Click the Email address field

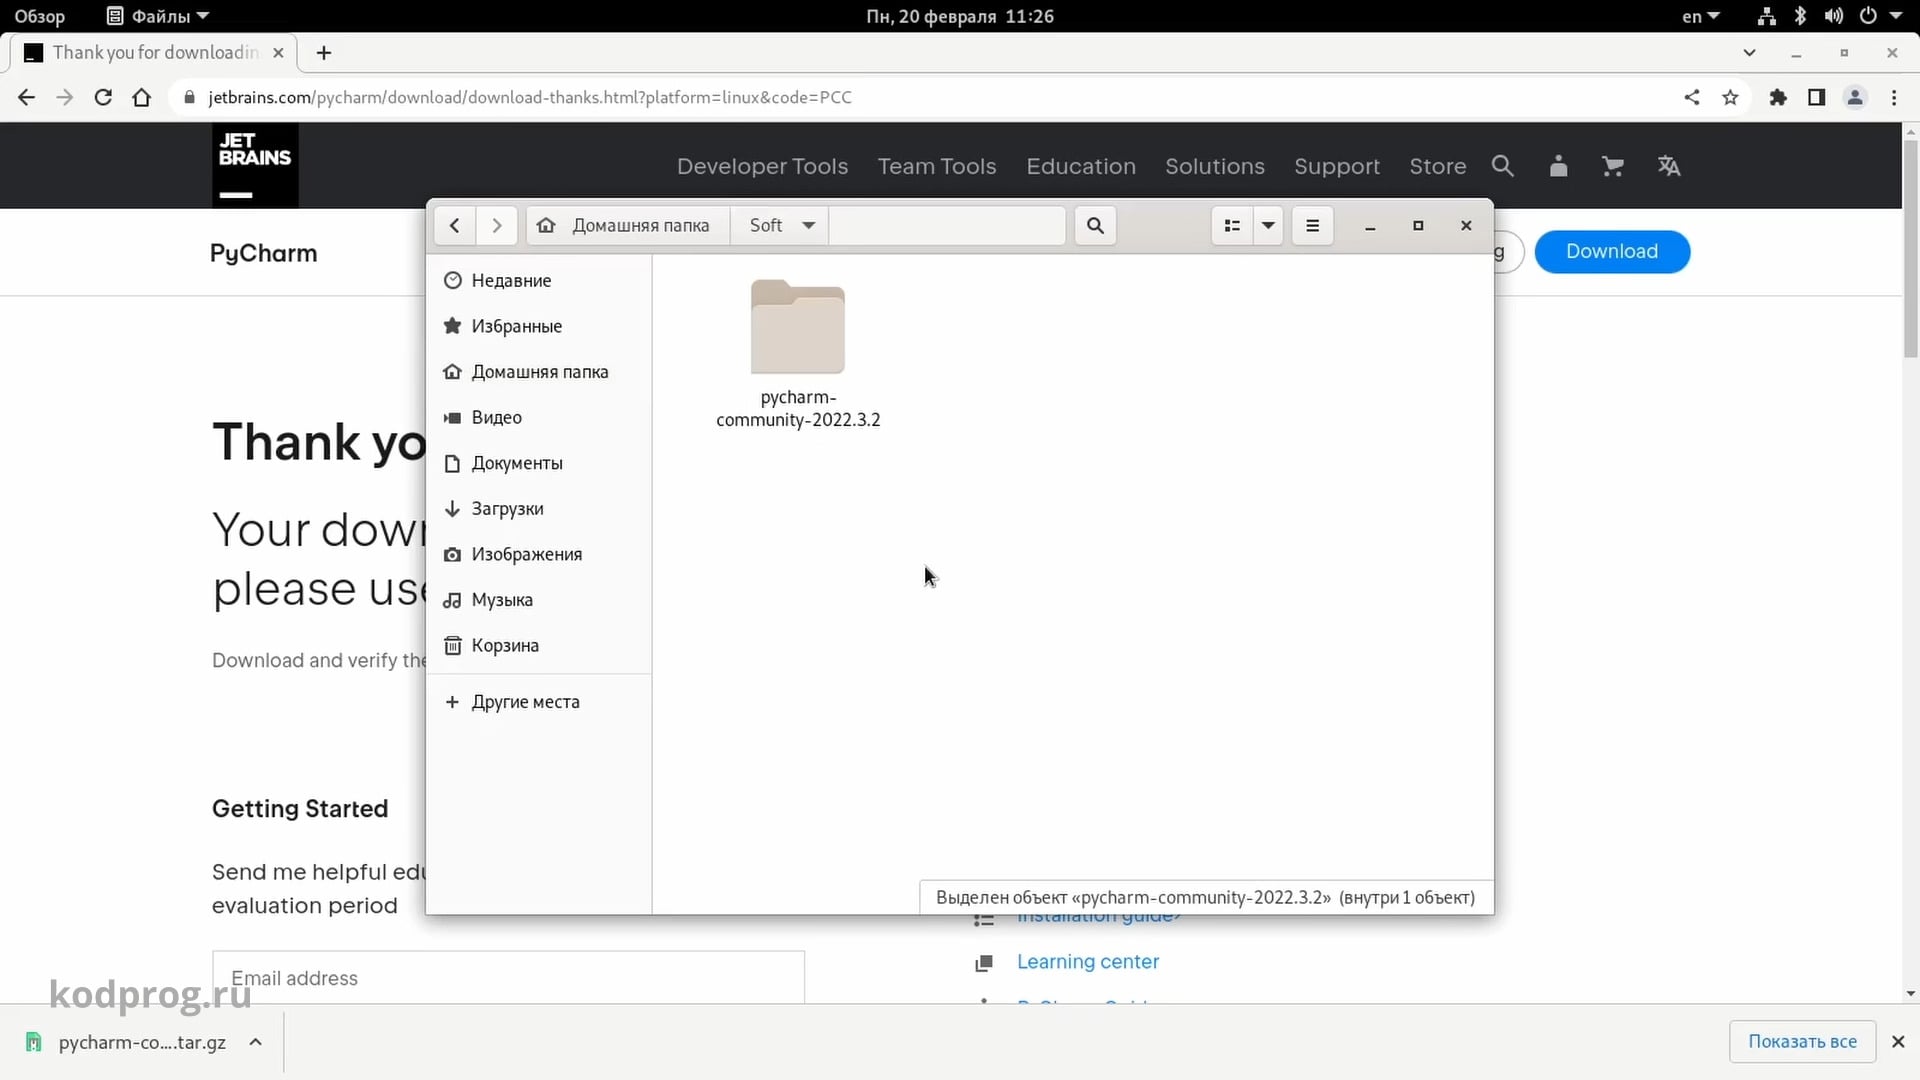coord(508,977)
